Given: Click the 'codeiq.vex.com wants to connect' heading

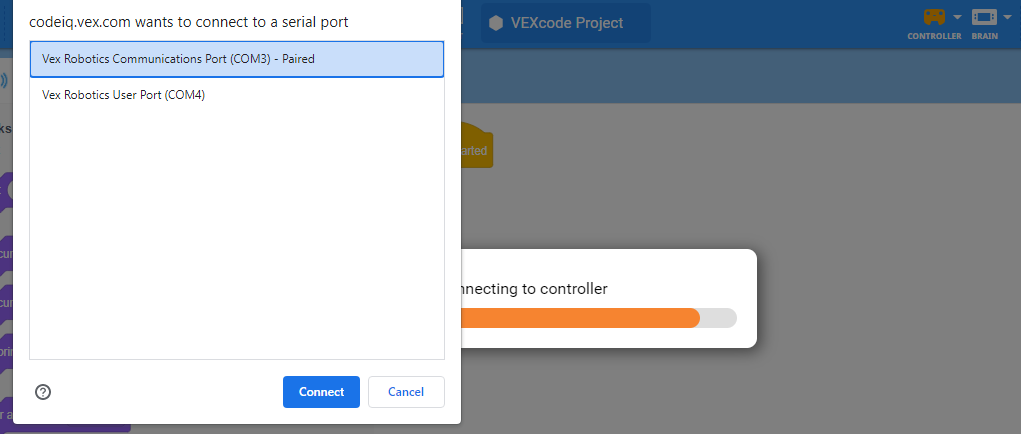Looking at the screenshot, I should 189,21.
